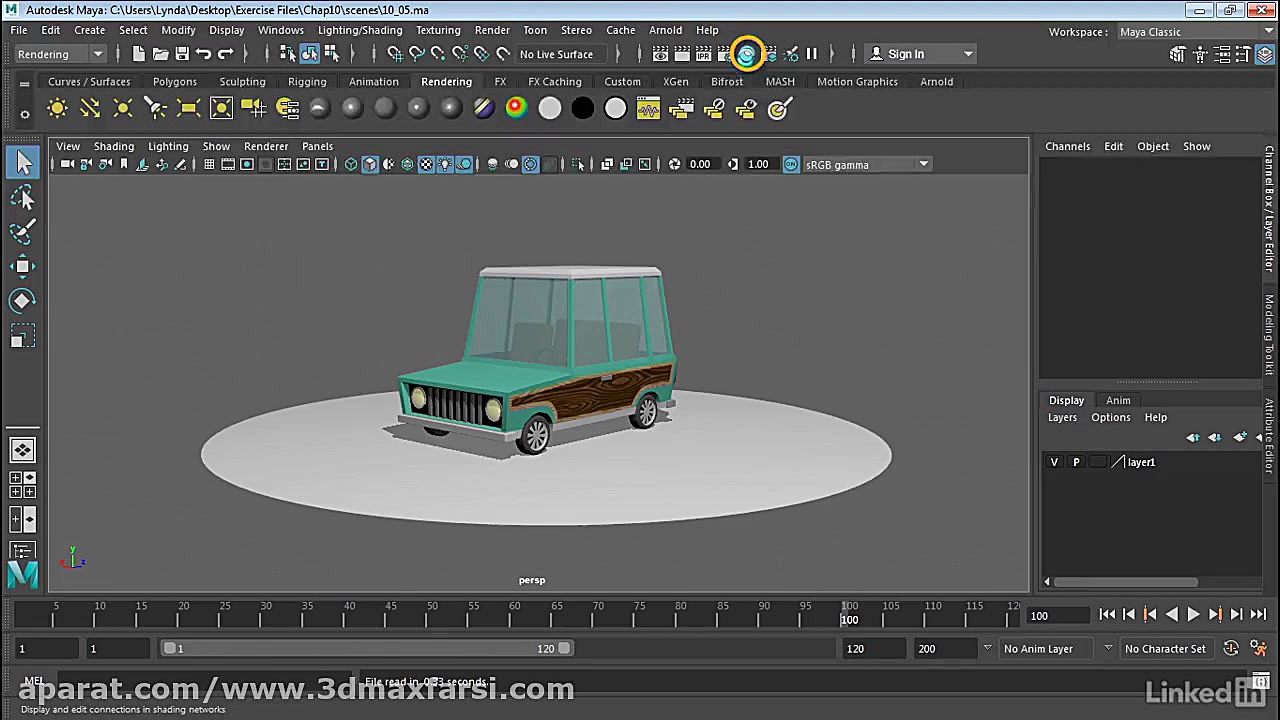The width and height of the screenshot is (1280, 720).
Task: Toggle the auto keyframe button
Action: [1231, 649]
